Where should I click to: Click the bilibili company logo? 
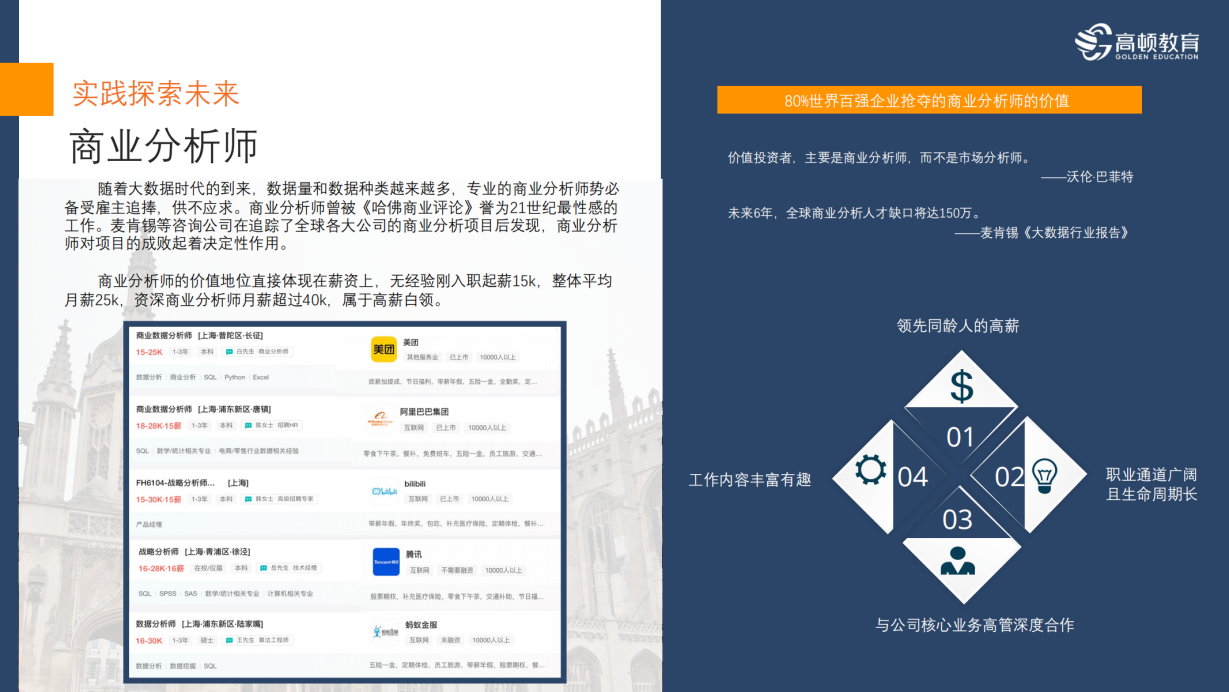coord(384,491)
